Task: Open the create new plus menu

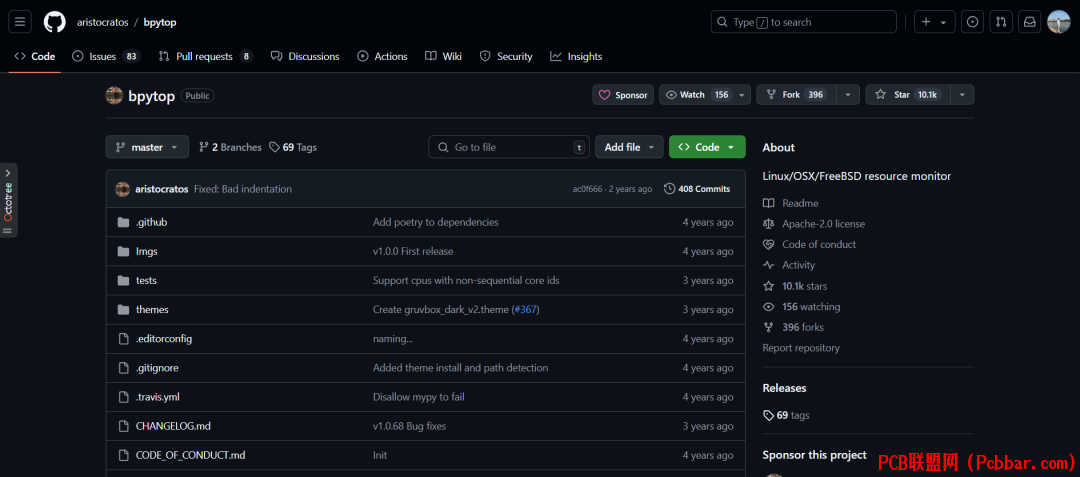Action: tap(935, 22)
